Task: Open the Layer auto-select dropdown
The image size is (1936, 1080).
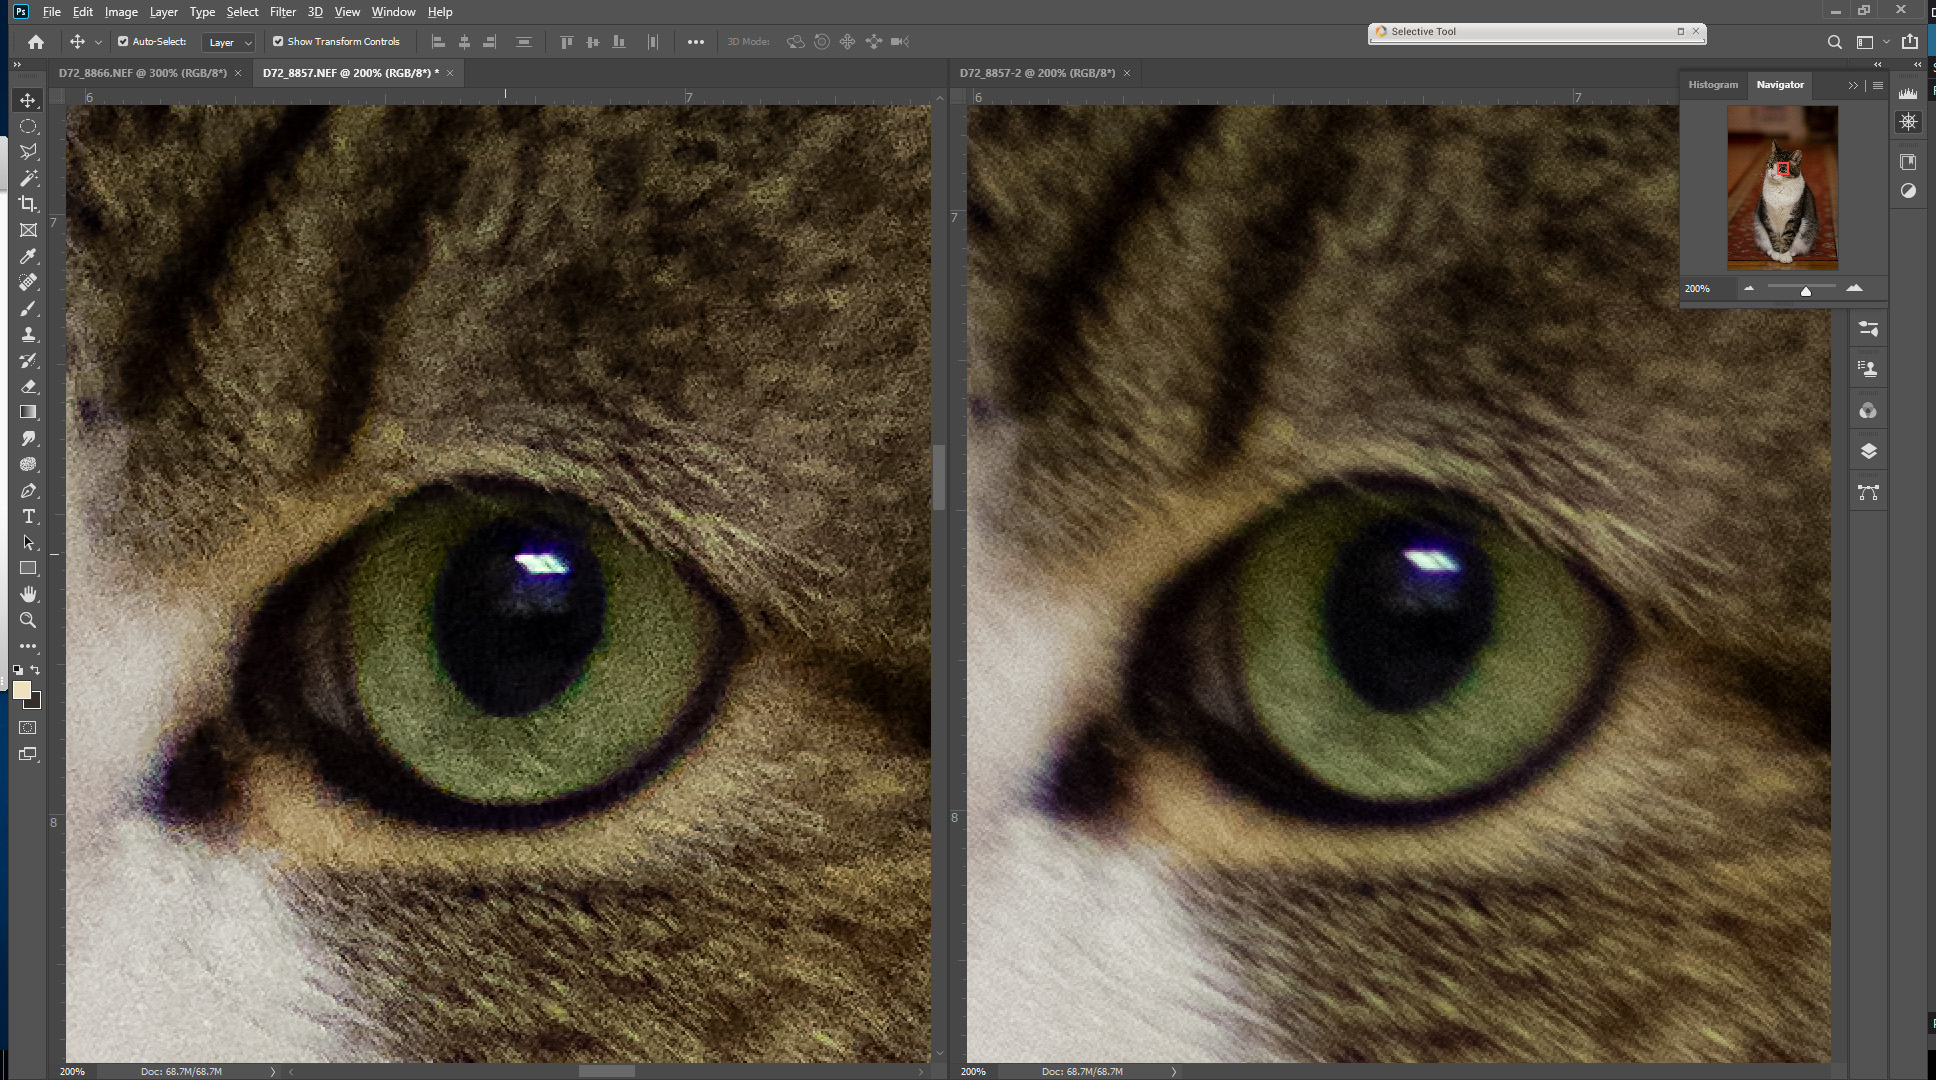Action: (229, 42)
